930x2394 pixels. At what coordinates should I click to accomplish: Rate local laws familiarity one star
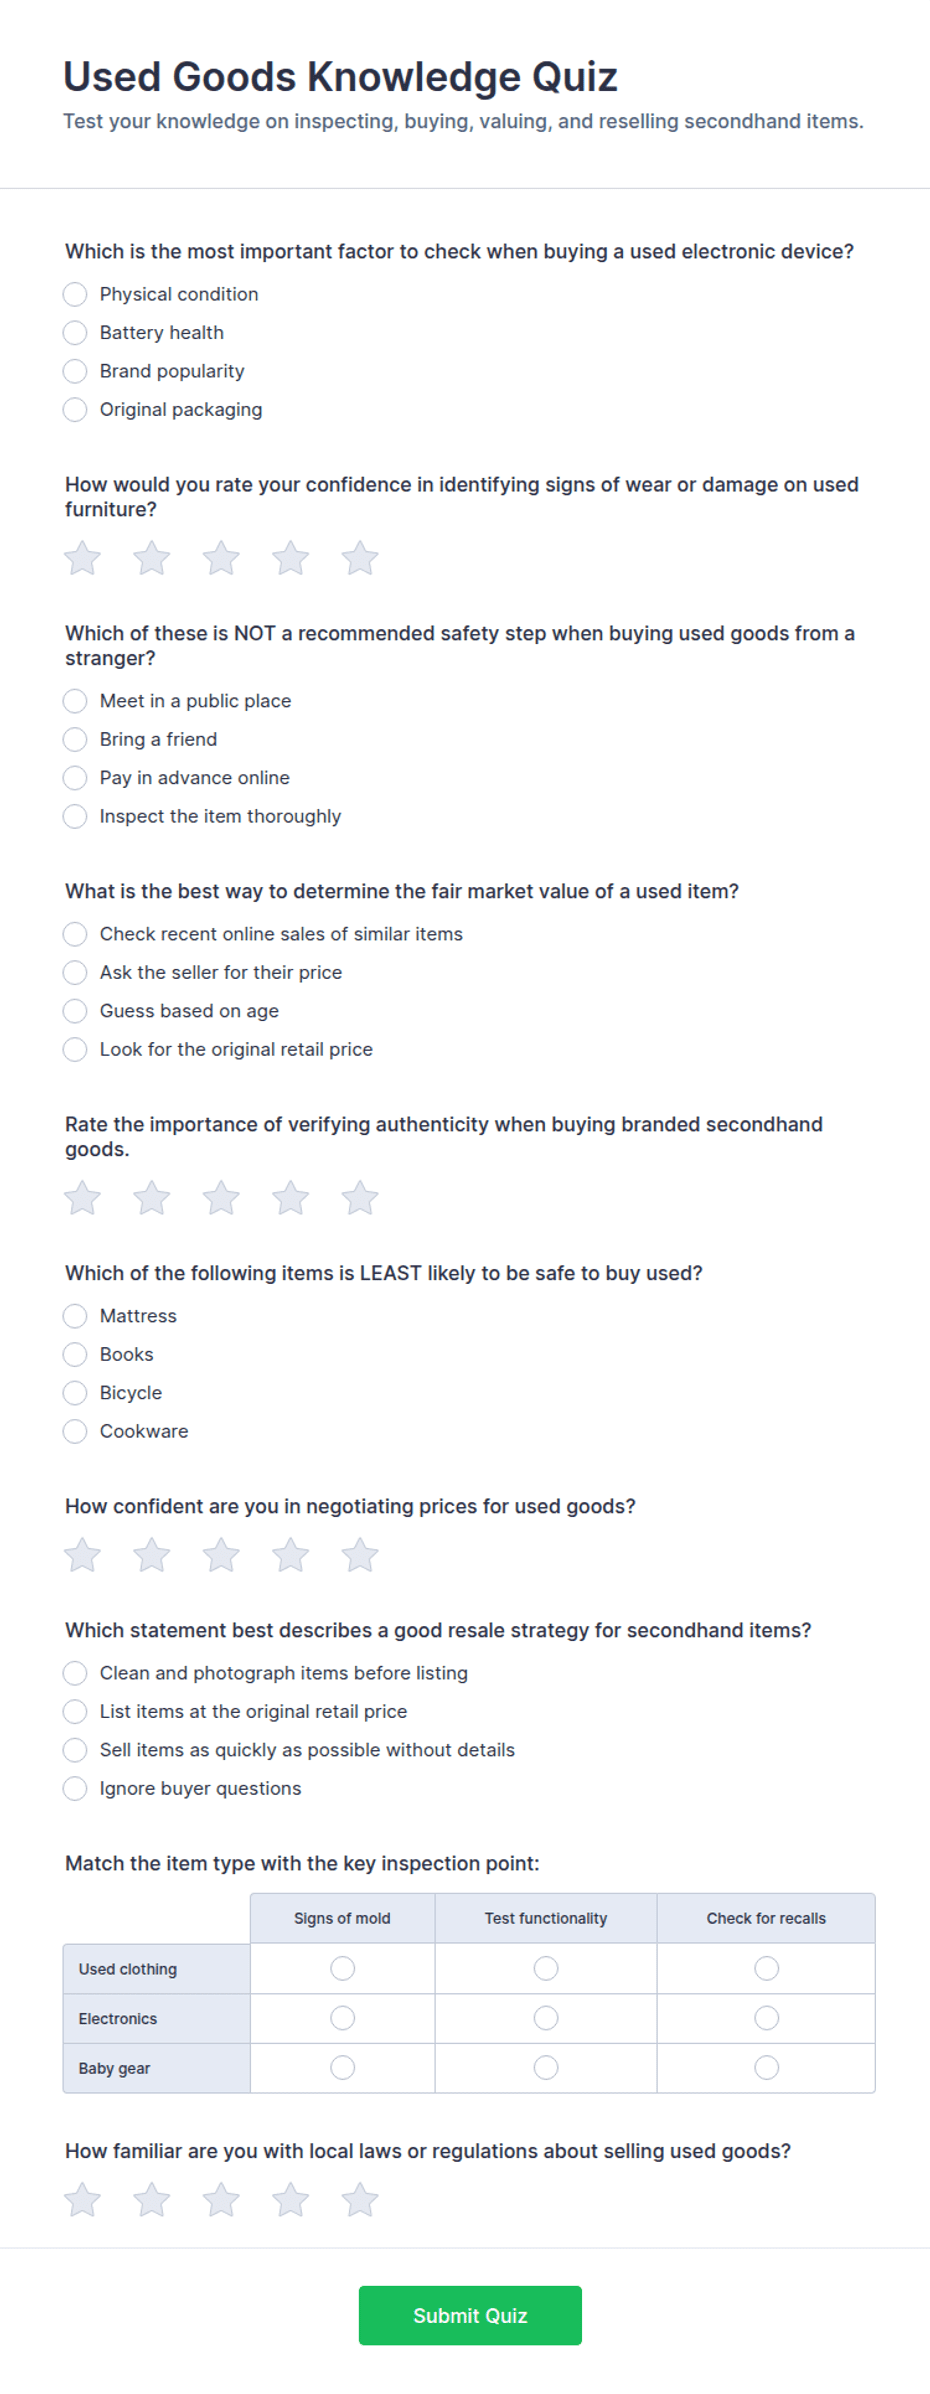tap(82, 2200)
